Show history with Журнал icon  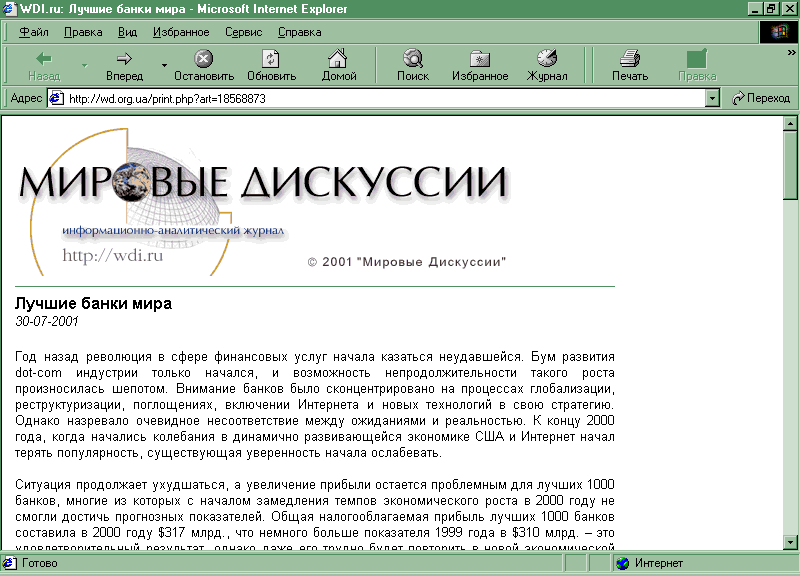coord(547,59)
